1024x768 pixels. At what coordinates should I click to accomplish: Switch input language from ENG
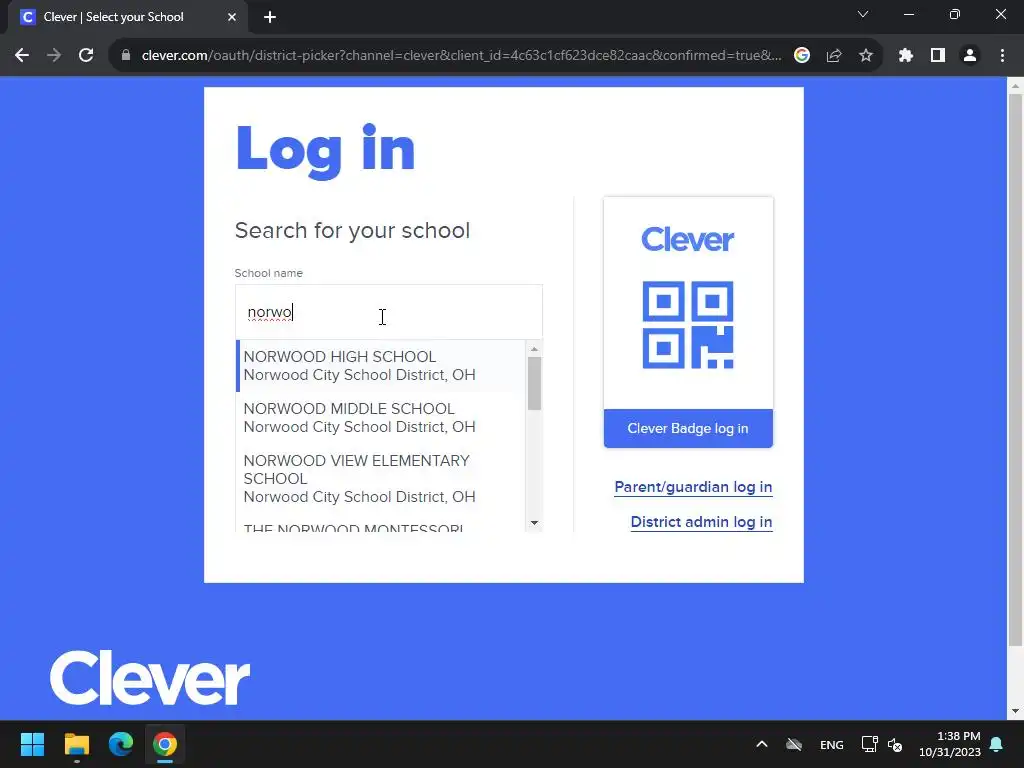pyautogui.click(x=831, y=744)
